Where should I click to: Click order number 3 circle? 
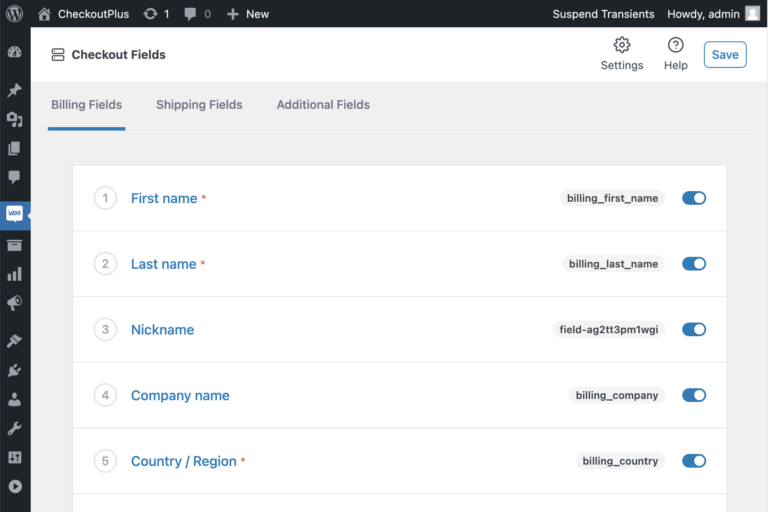pos(105,329)
